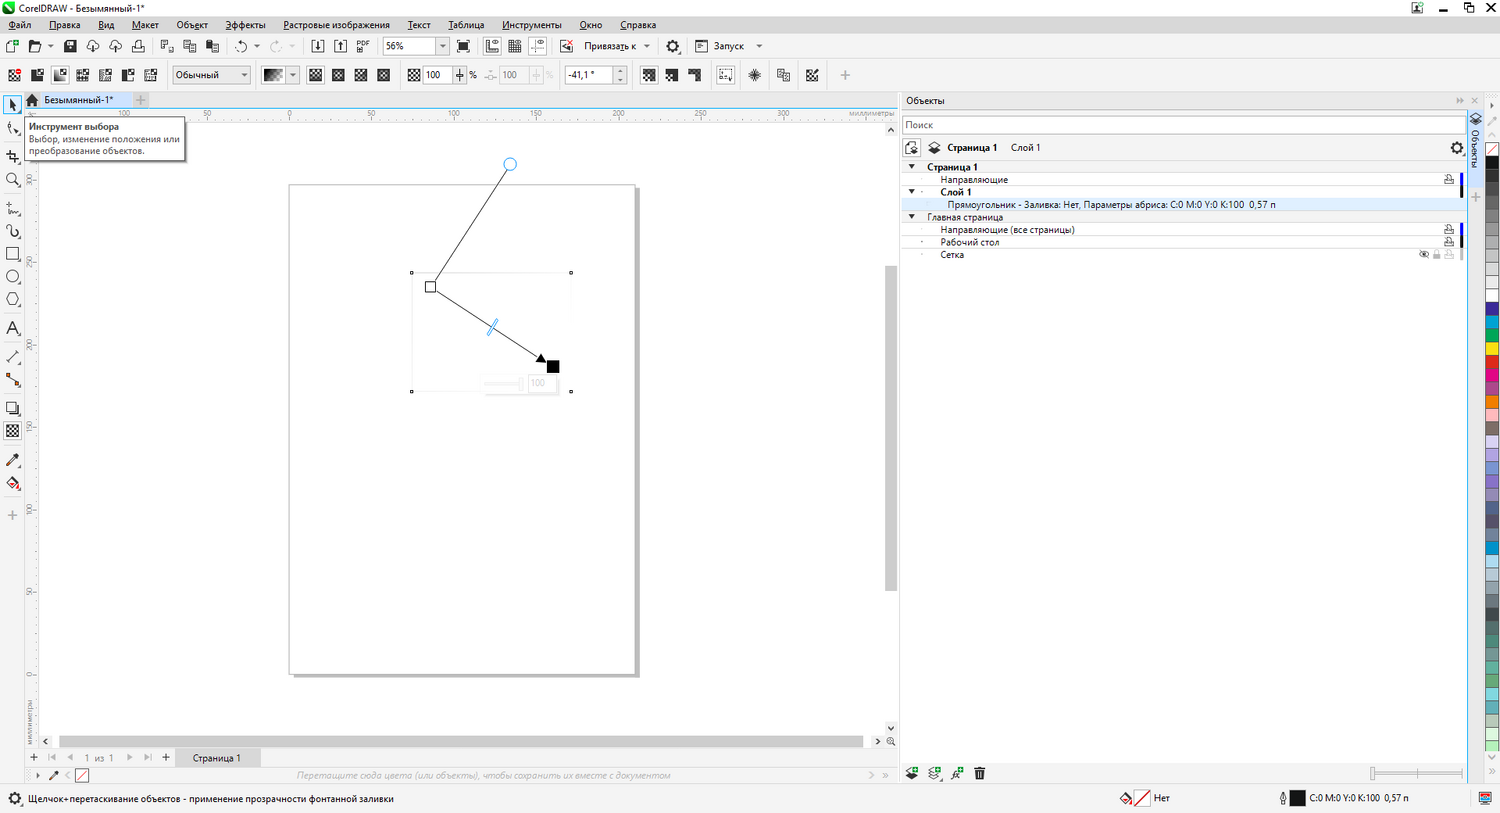
Task: Click the Copy transparency icon
Action: coord(783,75)
